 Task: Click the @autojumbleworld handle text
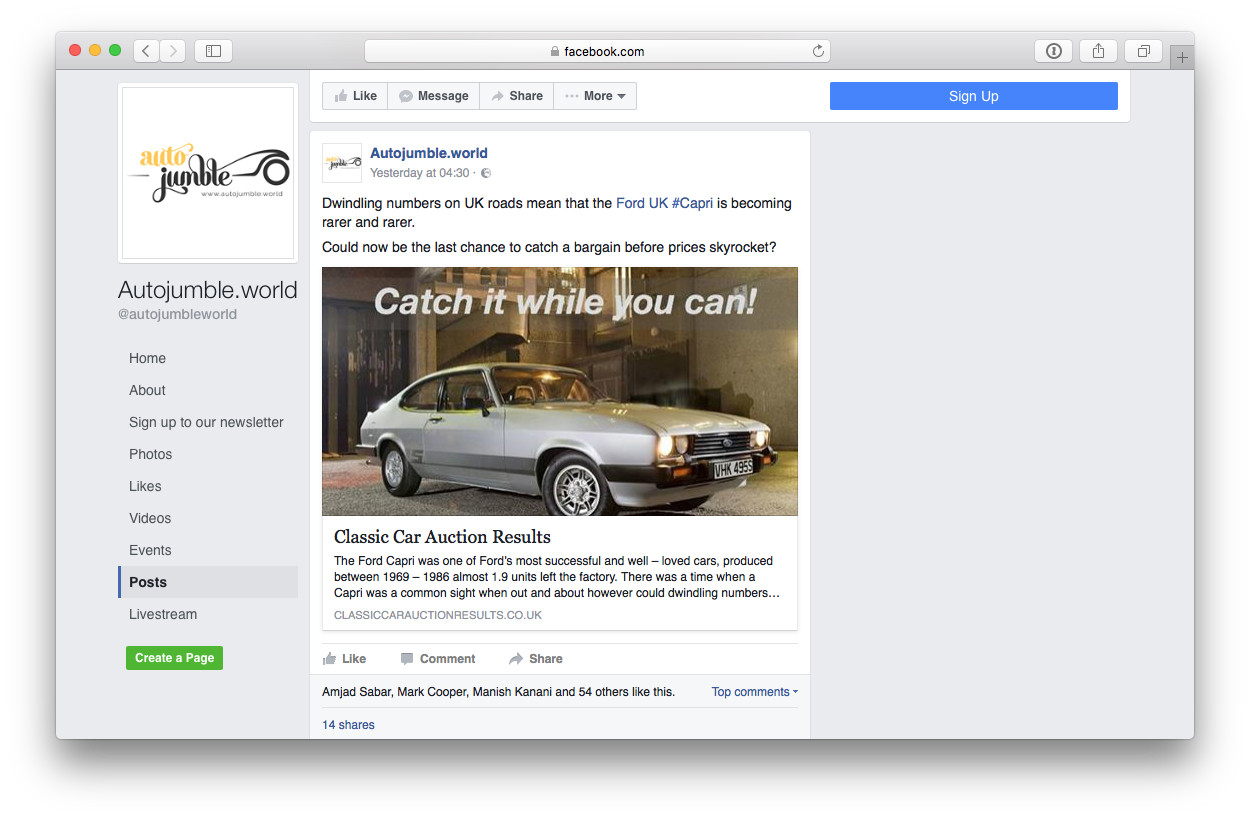tap(178, 314)
